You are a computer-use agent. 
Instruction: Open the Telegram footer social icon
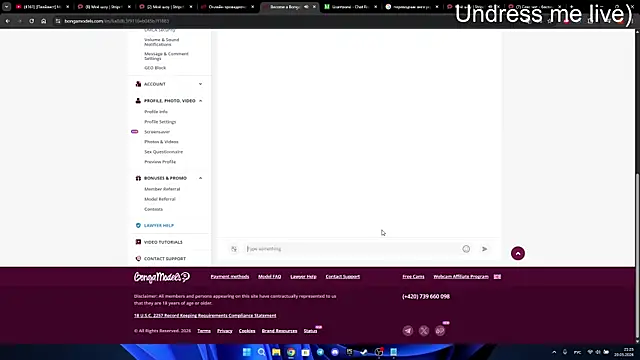tap(408, 331)
